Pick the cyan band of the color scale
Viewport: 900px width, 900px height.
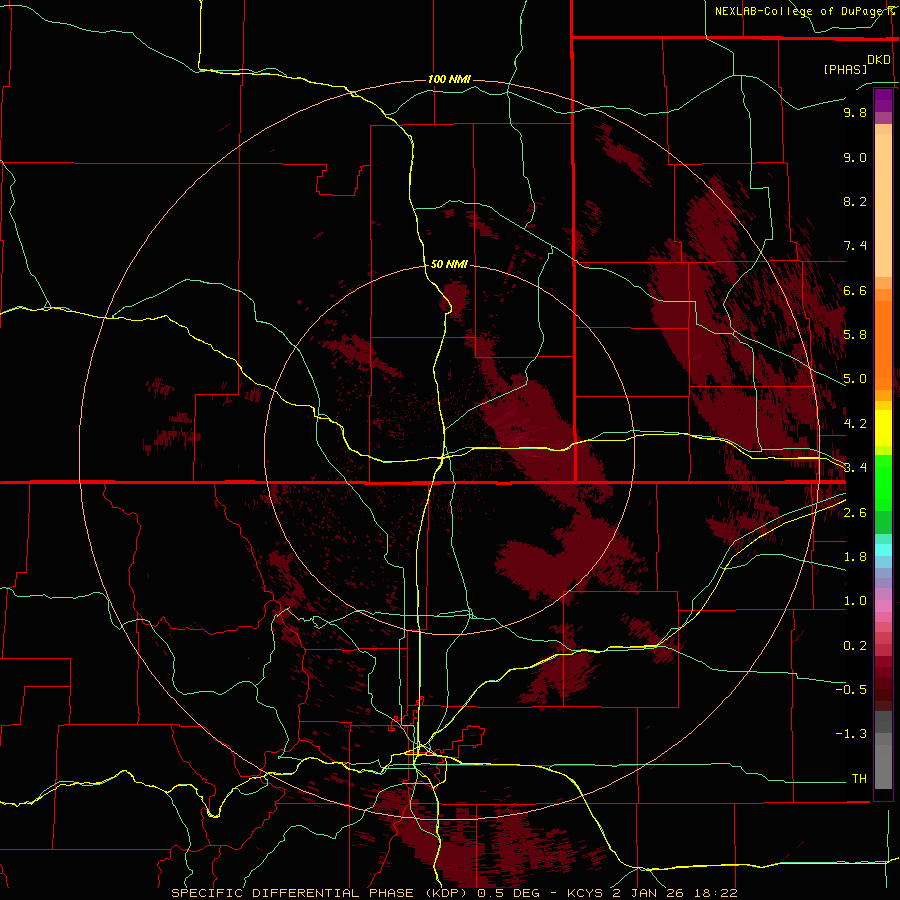[883, 550]
